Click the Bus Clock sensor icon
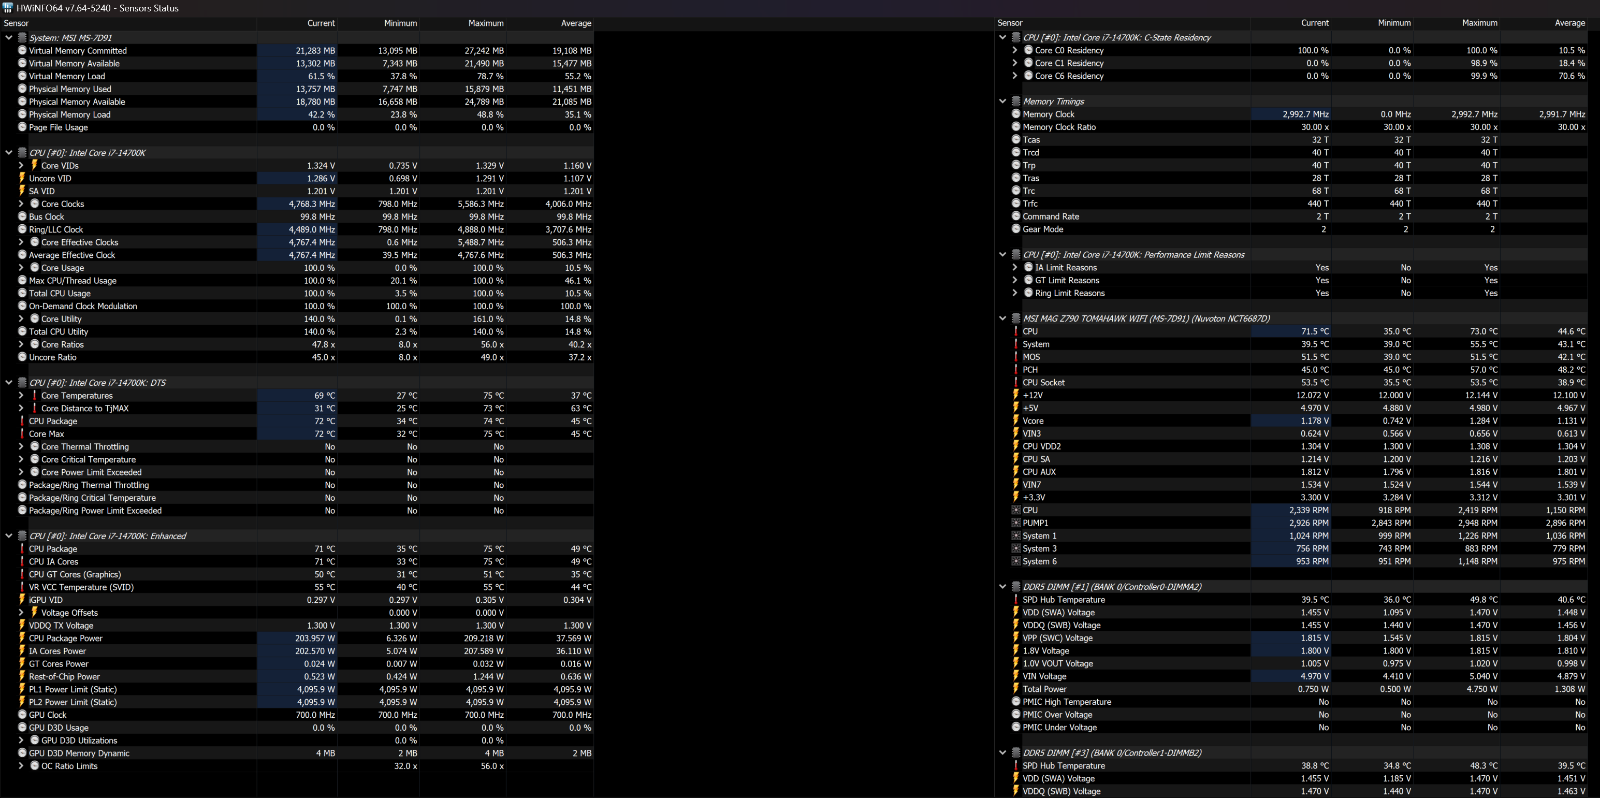The height and width of the screenshot is (798, 1600). pyautogui.click(x=22, y=217)
